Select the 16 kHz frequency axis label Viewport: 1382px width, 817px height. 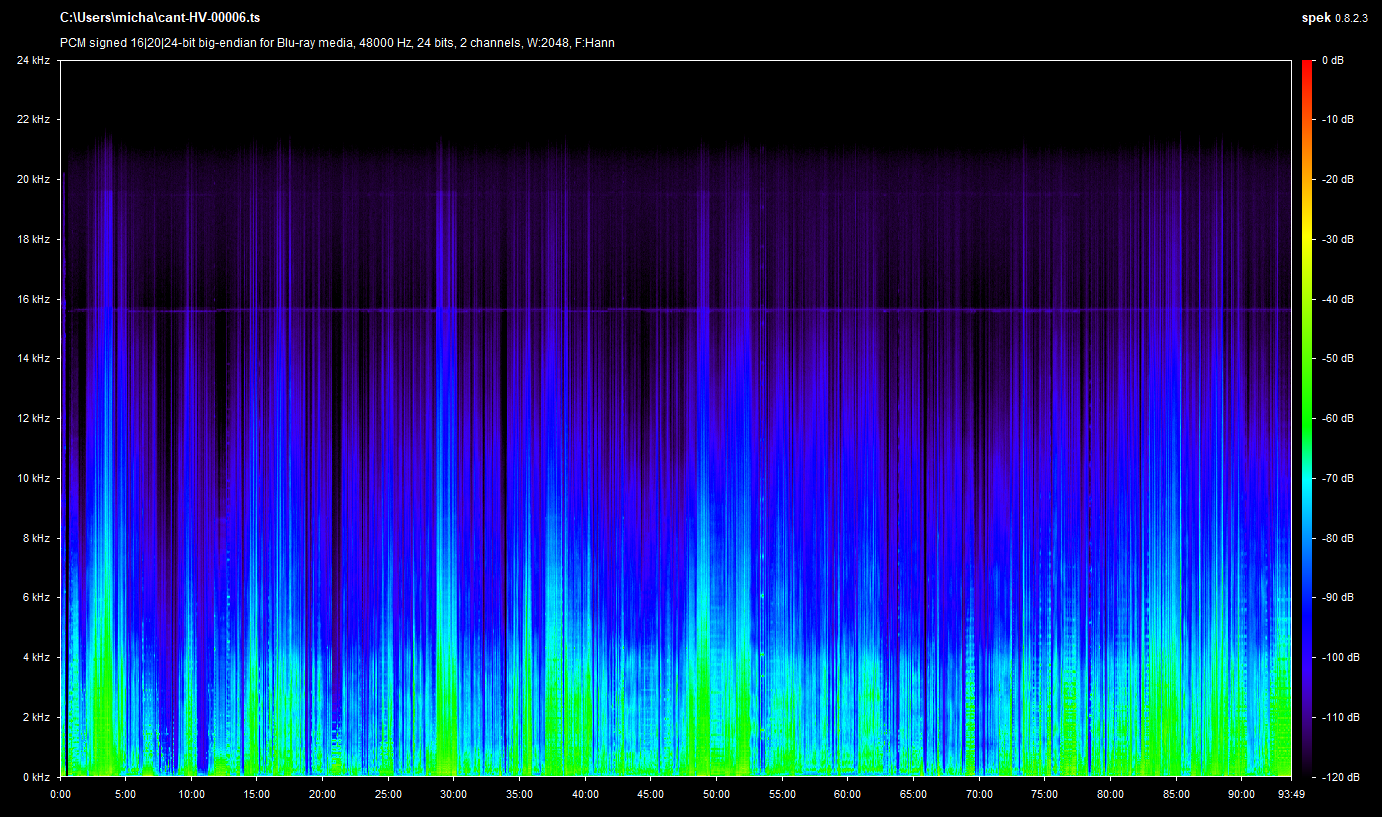(x=33, y=299)
